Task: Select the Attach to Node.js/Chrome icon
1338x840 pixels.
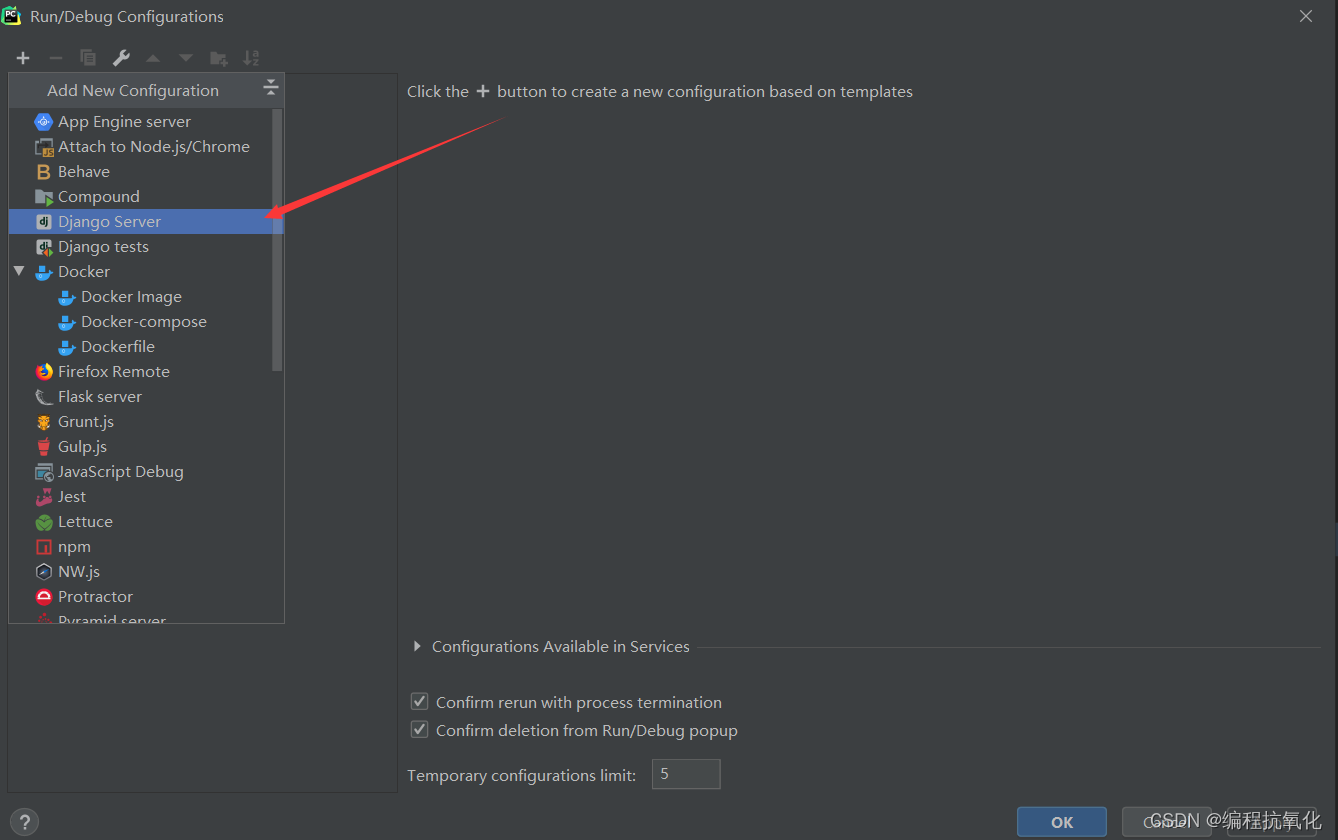Action: coord(44,147)
